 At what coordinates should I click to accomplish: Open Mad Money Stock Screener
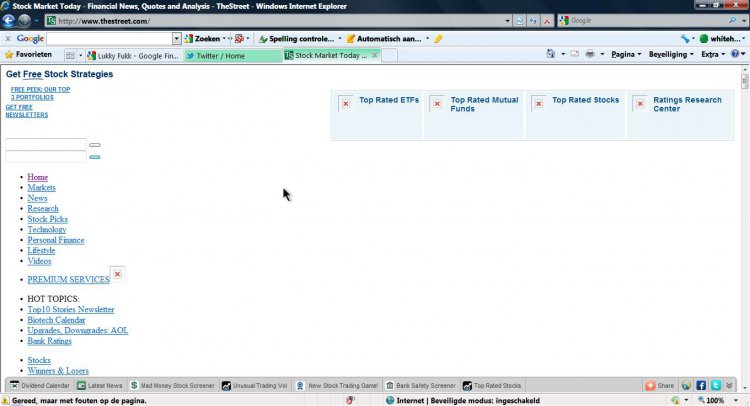tap(172, 385)
